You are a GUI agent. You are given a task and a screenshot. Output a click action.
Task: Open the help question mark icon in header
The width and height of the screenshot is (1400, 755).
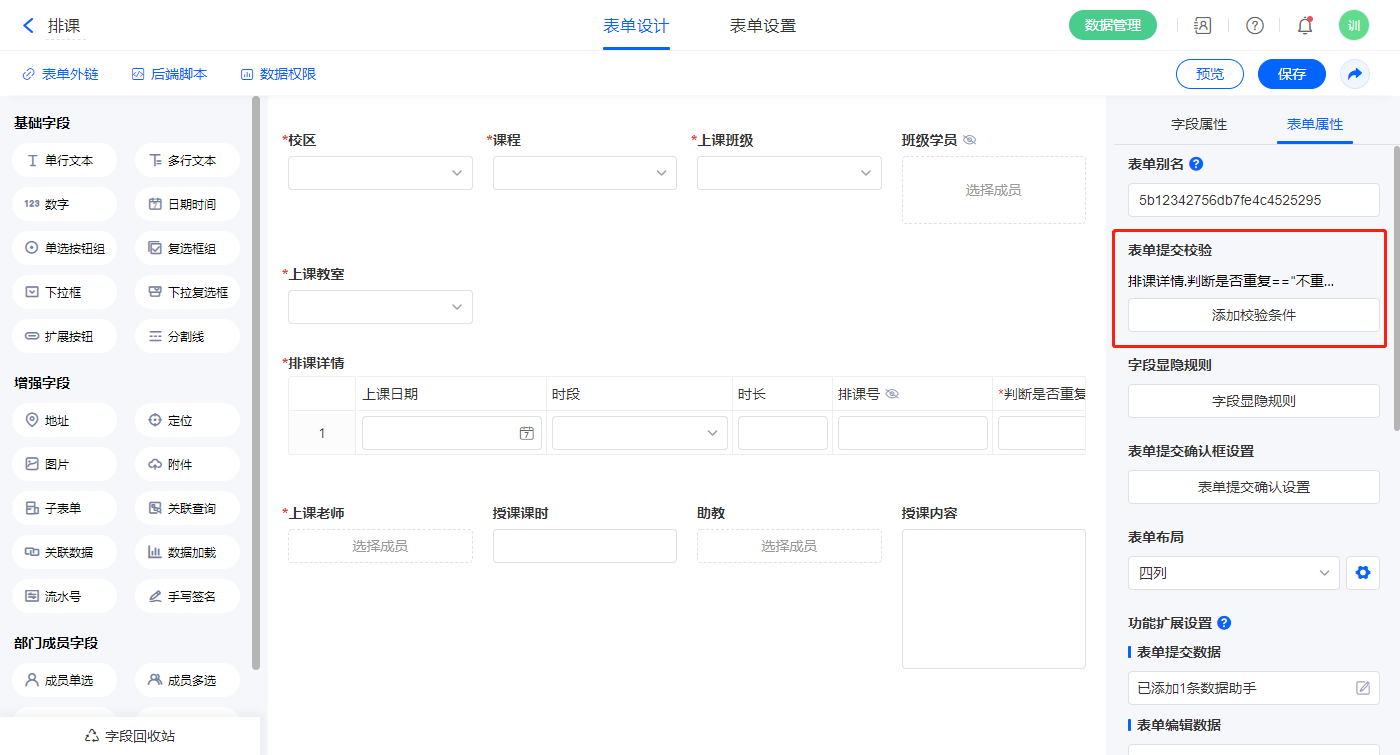tap(1254, 26)
